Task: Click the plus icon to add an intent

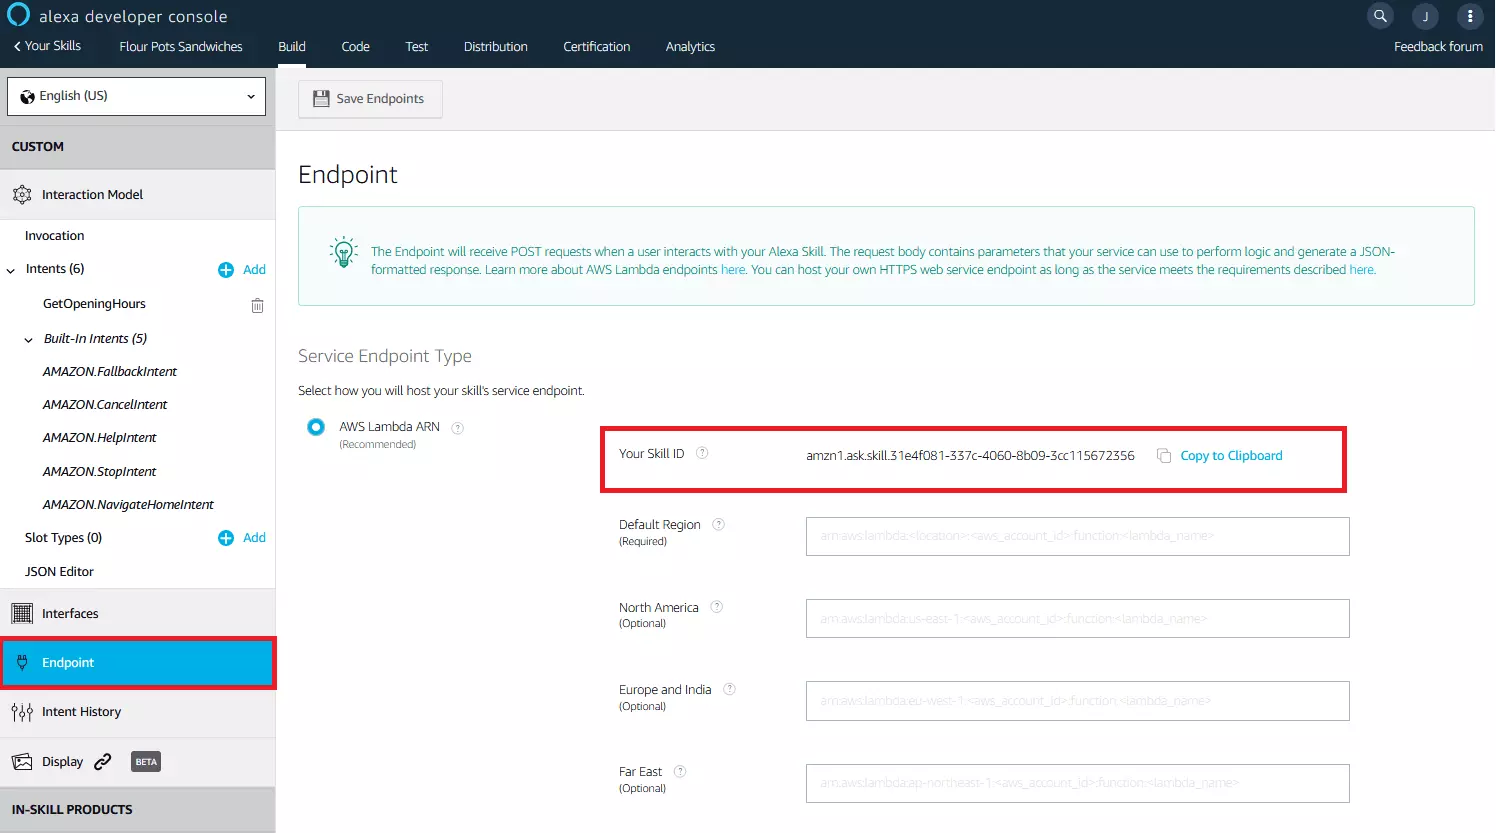Action: point(226,270)
